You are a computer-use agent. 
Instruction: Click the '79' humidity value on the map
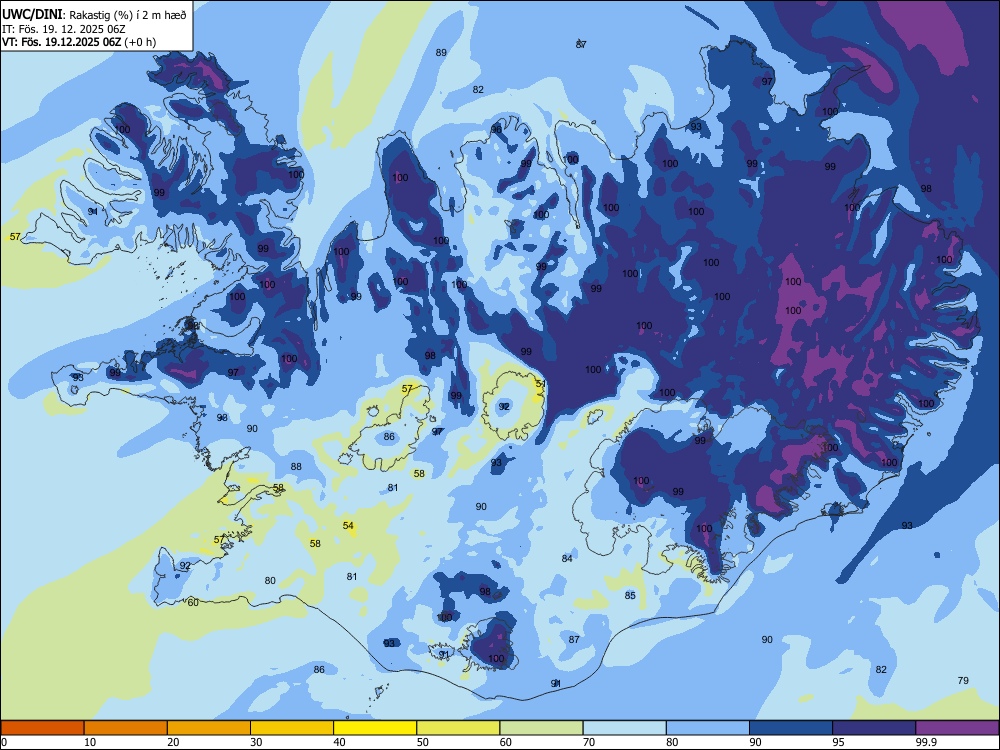pyautogui.click(x=963, y=680)
